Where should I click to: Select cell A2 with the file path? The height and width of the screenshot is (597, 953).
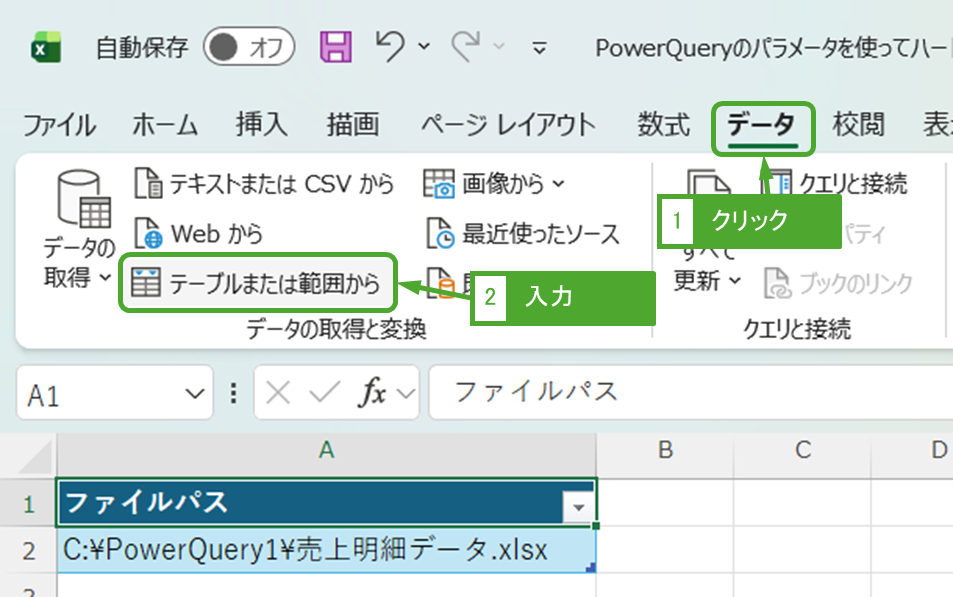click(x=326, y=550)
